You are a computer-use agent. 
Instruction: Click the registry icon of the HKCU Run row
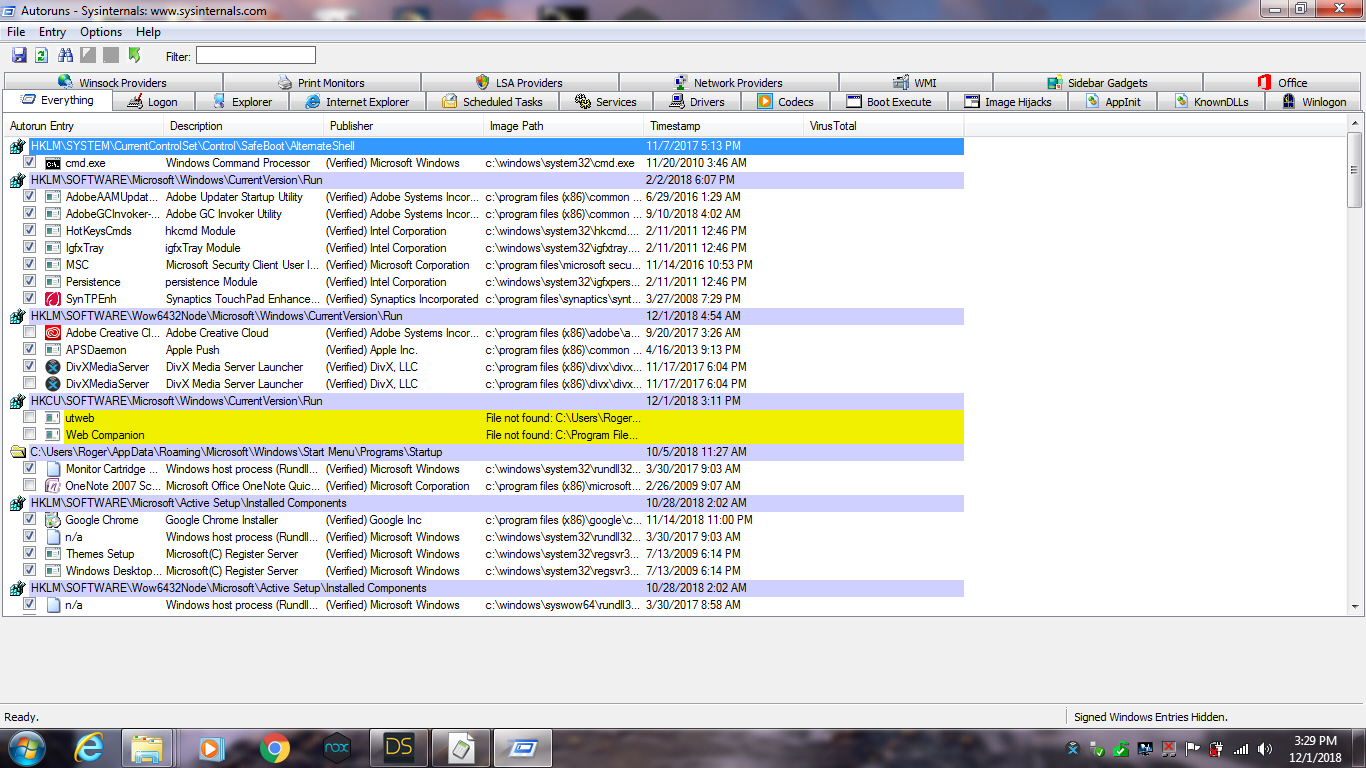[17, 401]
